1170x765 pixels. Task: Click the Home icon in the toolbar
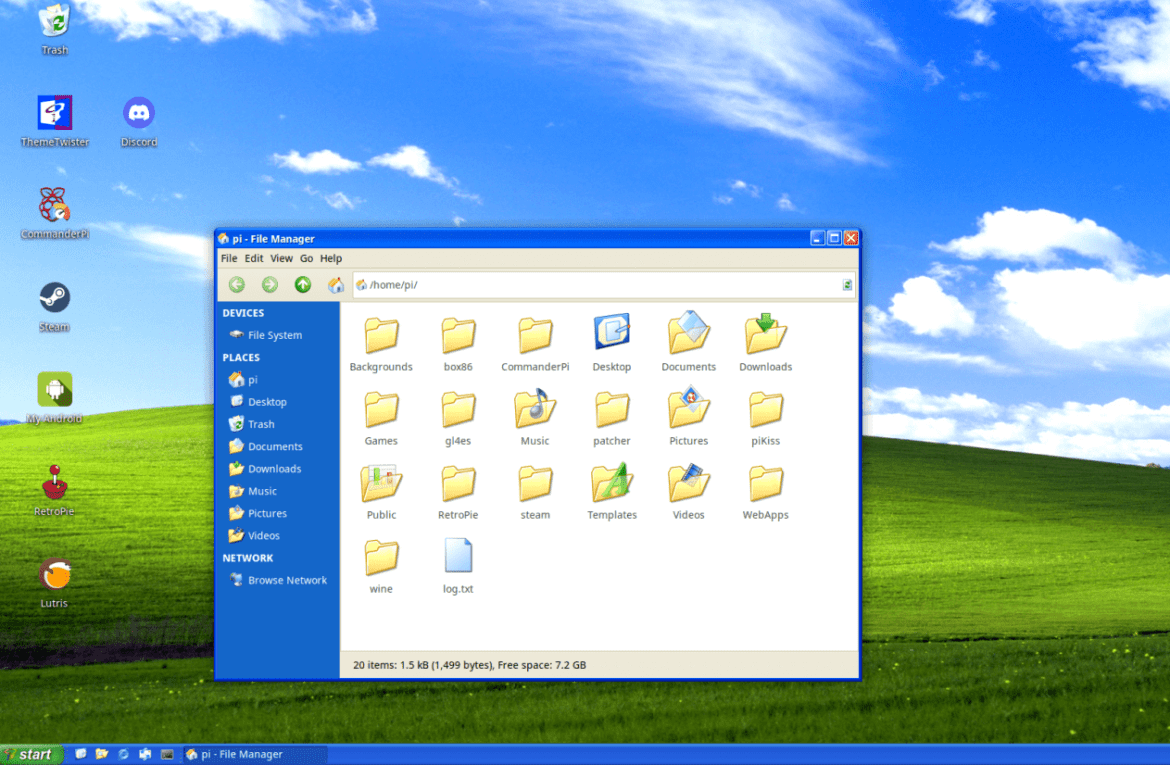[x=335, y=284]
